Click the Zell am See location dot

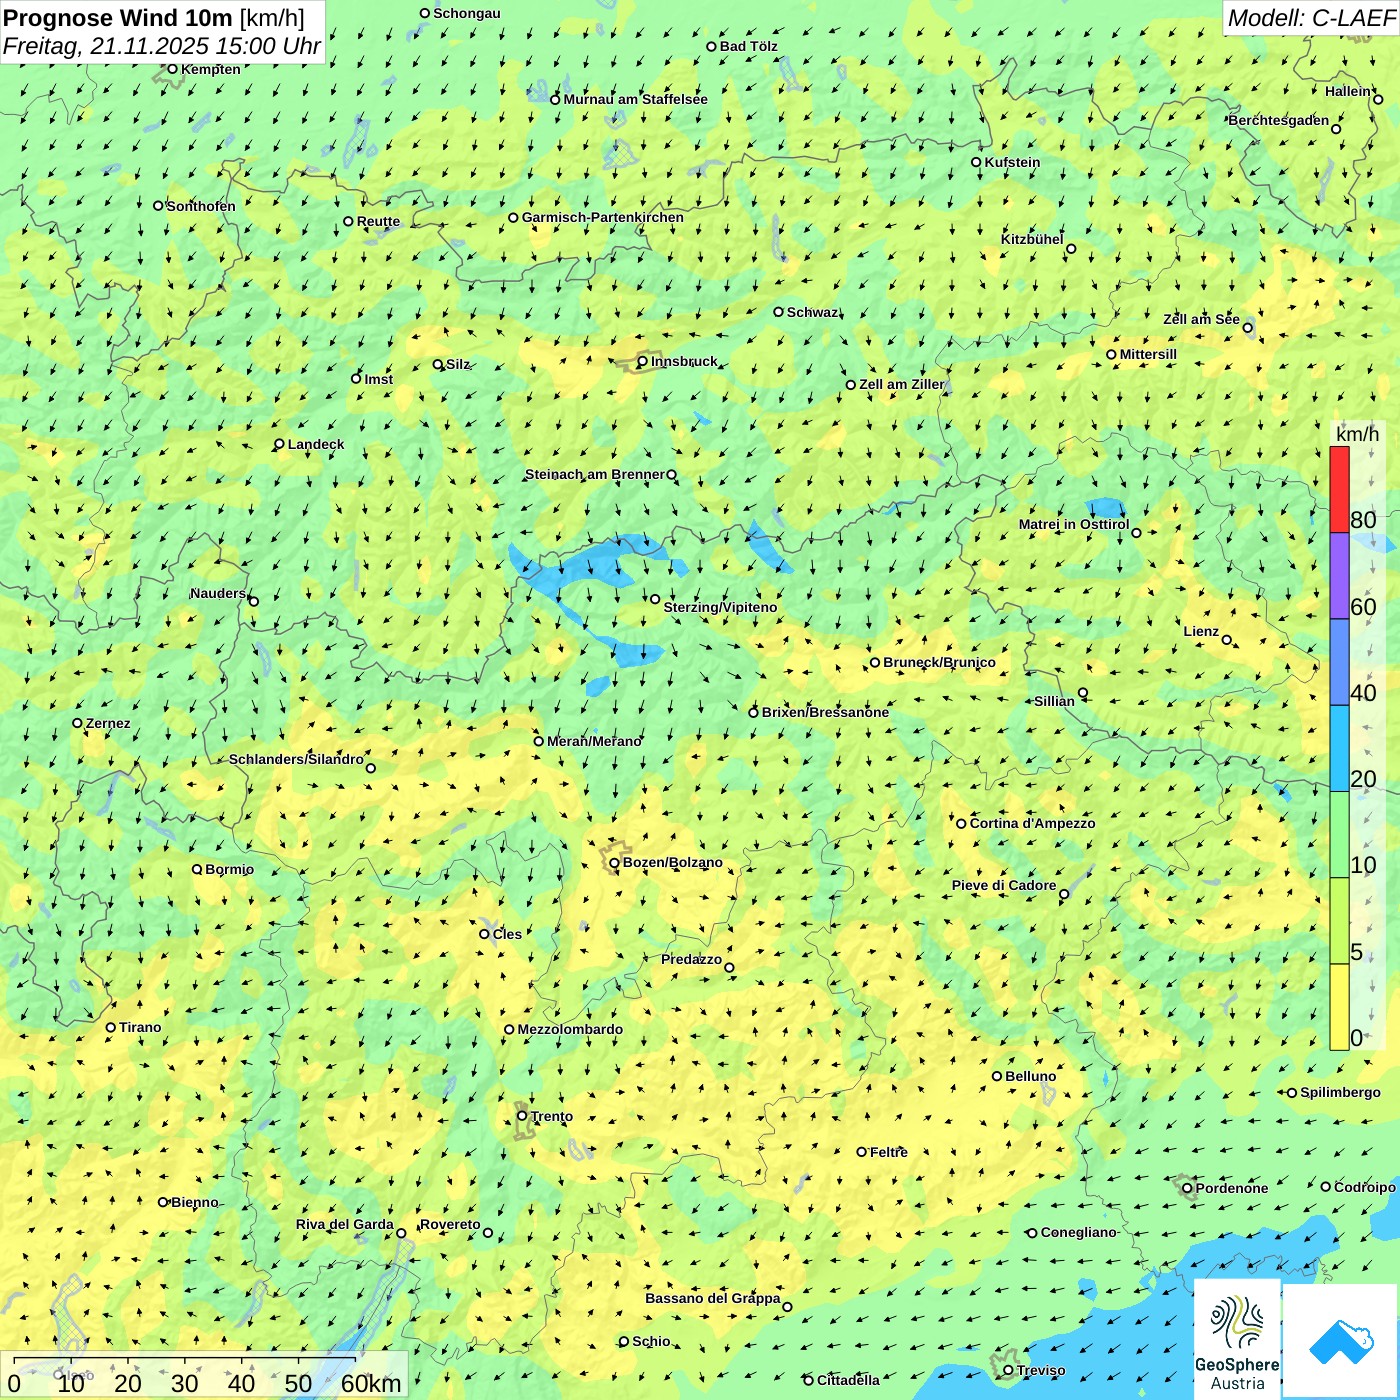click(1247, 327)
